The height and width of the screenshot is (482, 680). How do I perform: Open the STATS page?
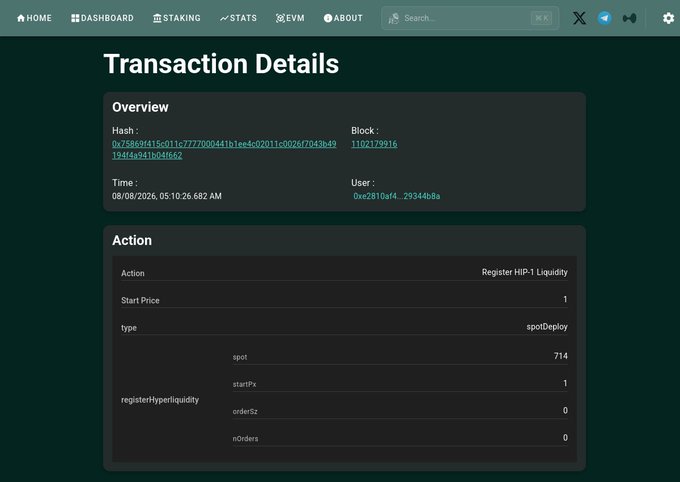(x=238, y=18)
